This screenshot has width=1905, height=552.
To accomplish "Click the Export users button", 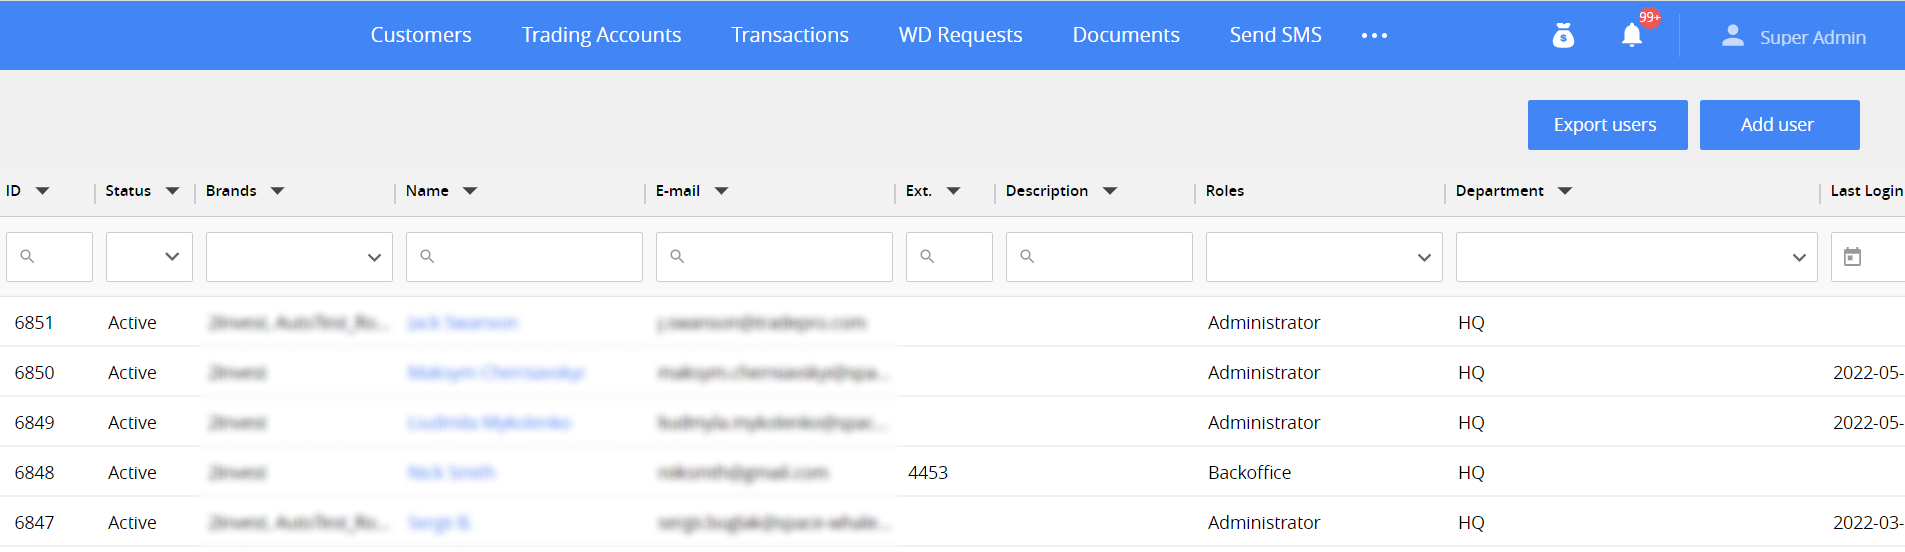I will click(x=1607, y=125).
